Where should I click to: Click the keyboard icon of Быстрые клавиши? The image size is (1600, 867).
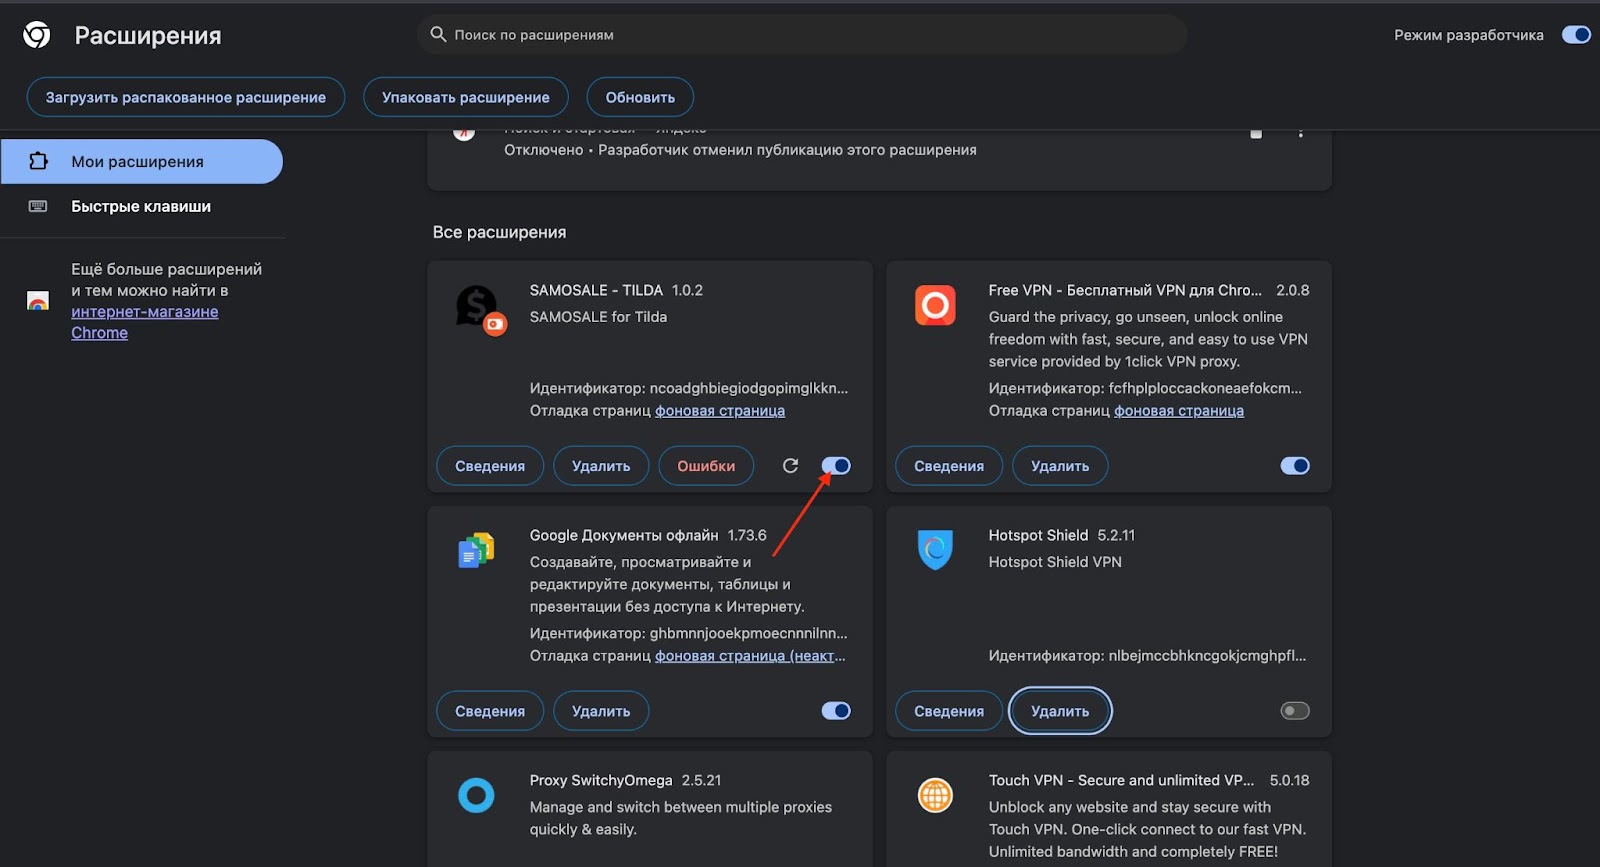(38, 206)
